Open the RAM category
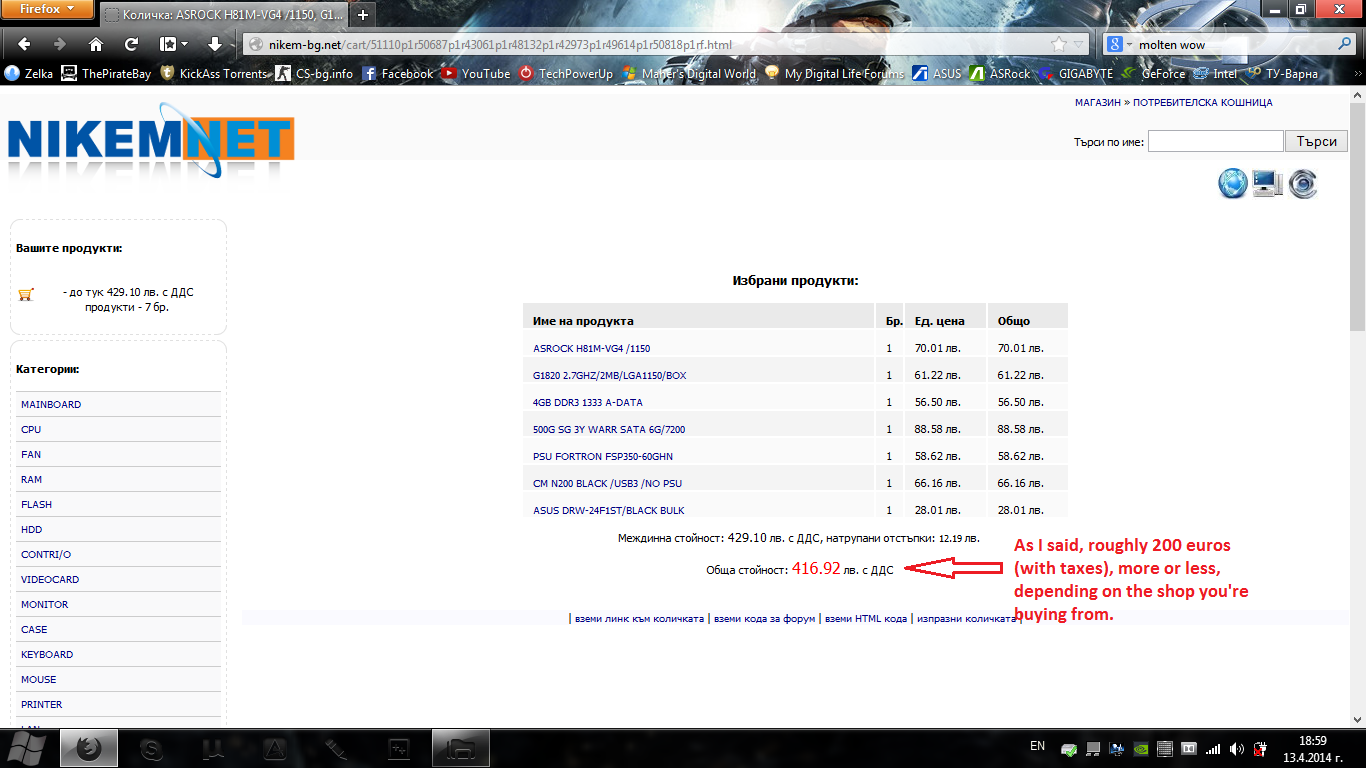 pyautogui.click(x=31, y=479)
